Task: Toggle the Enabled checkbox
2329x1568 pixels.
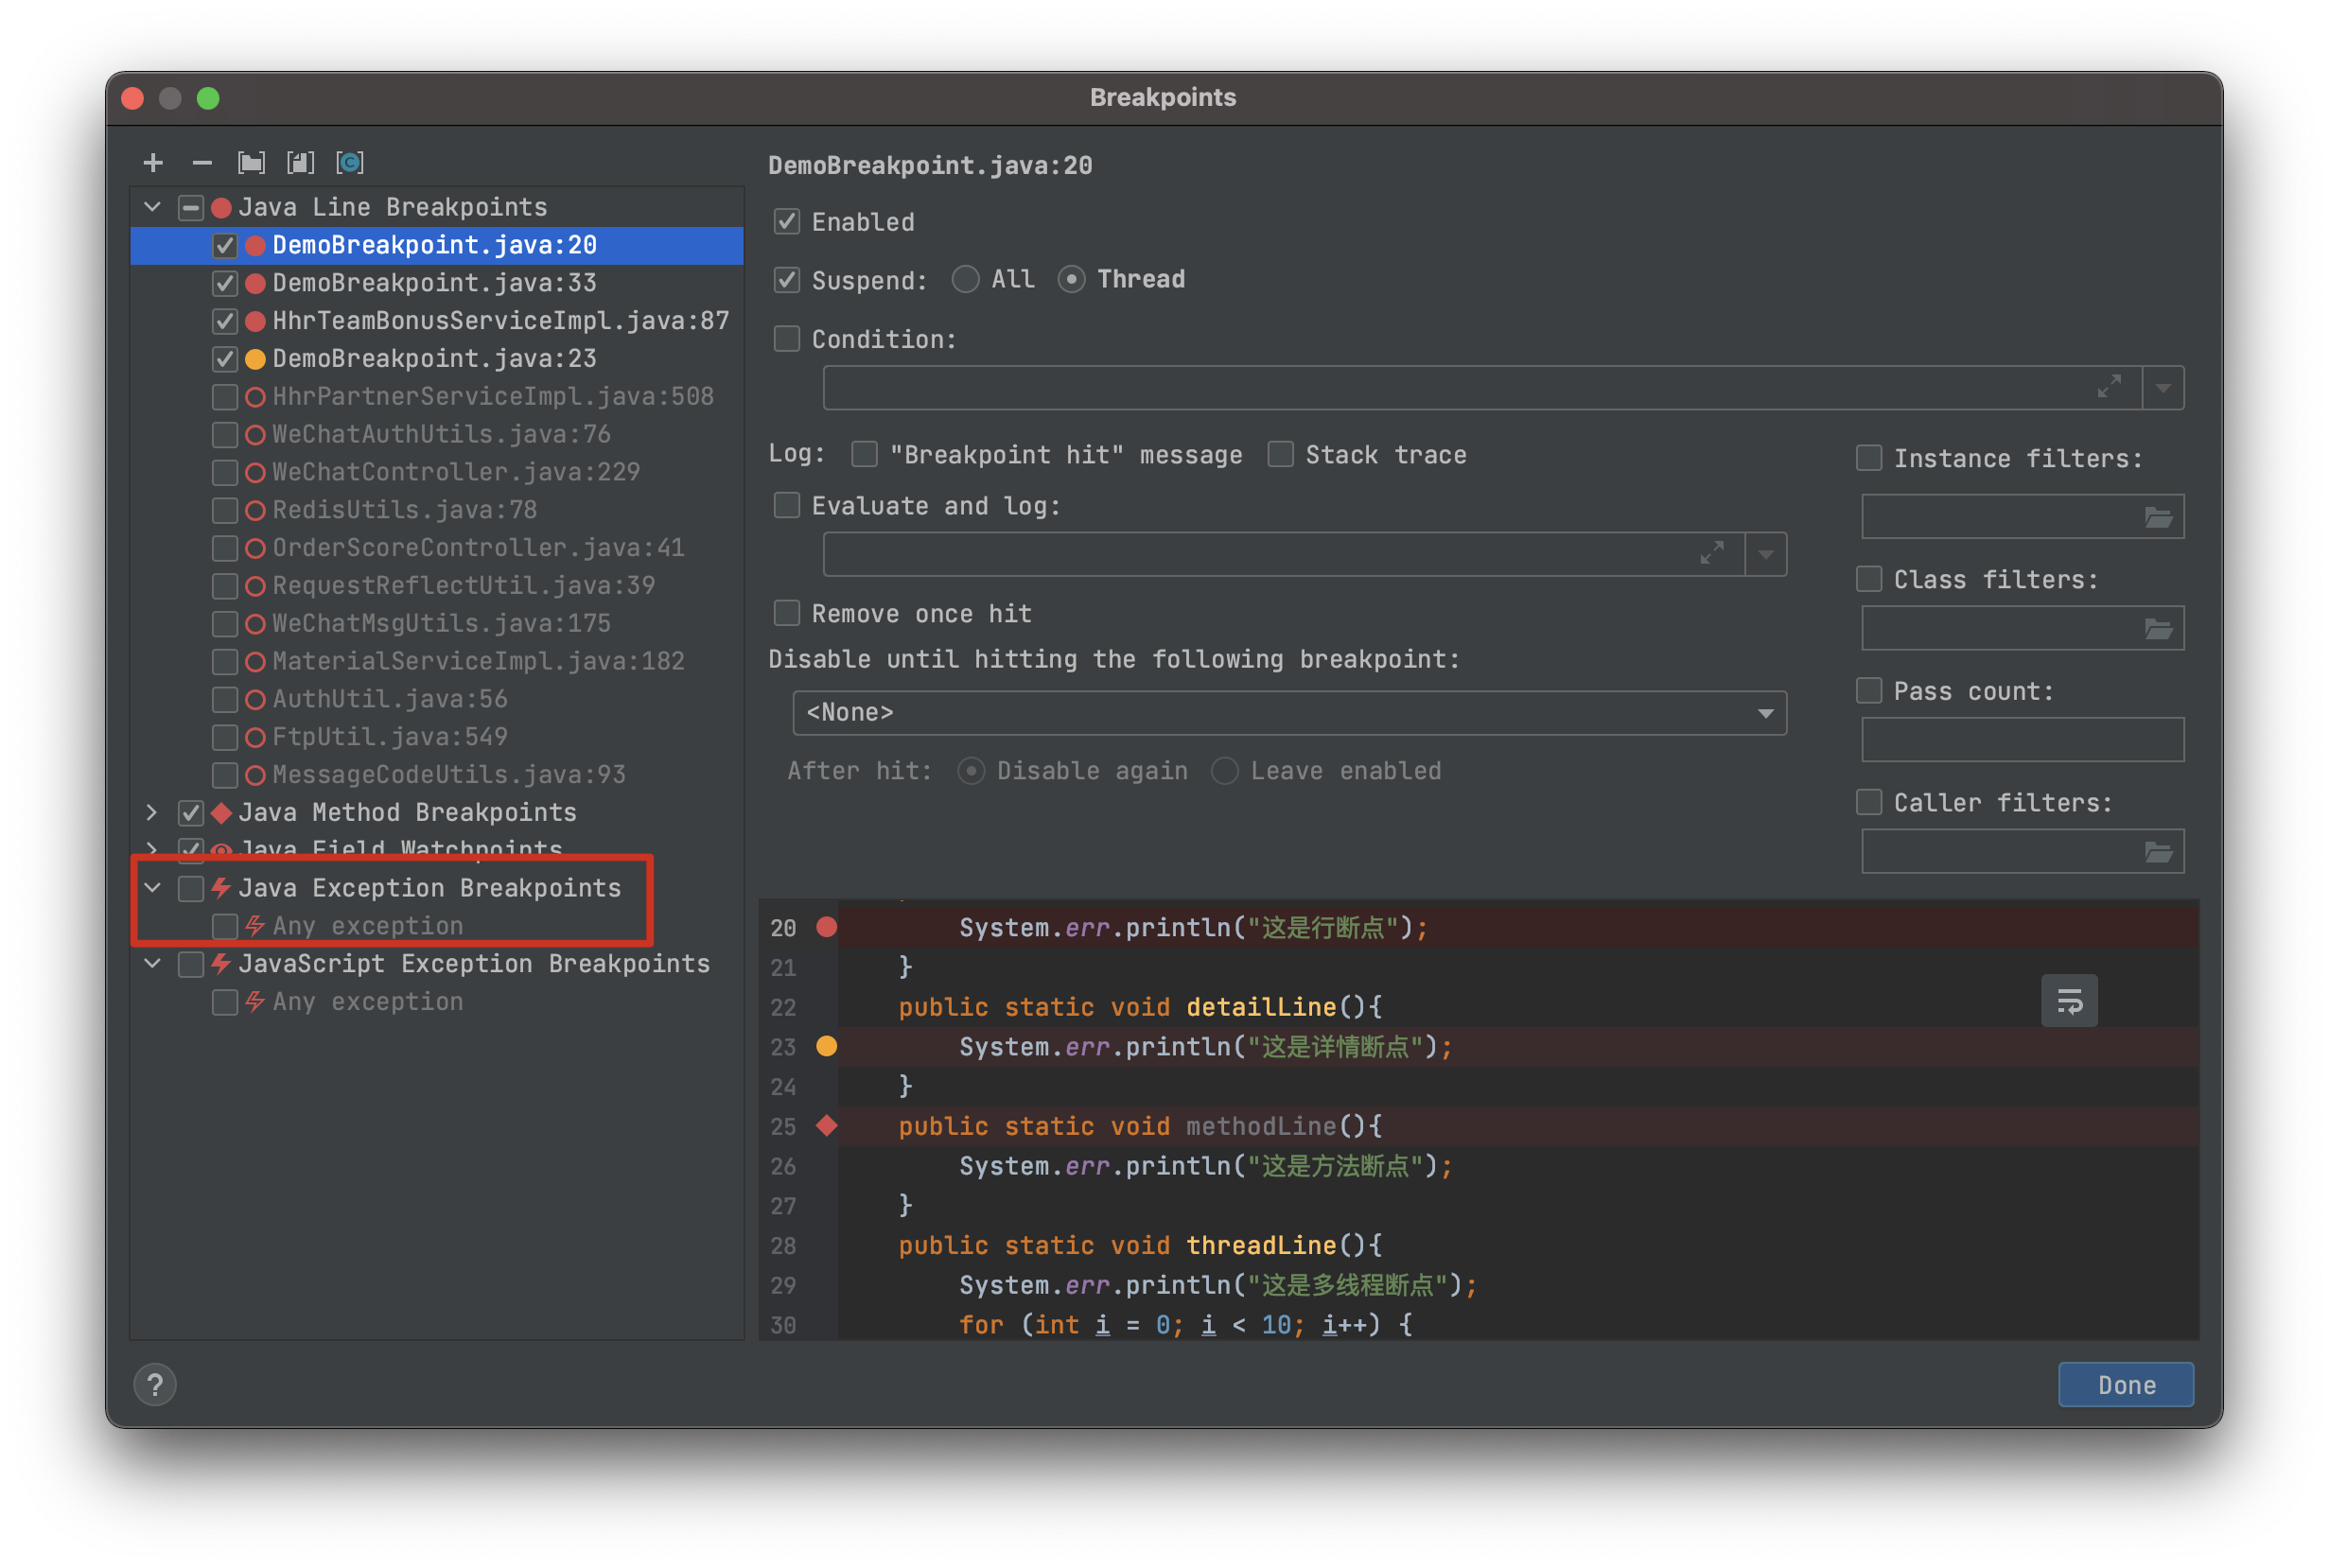Action: click(787, 221)
